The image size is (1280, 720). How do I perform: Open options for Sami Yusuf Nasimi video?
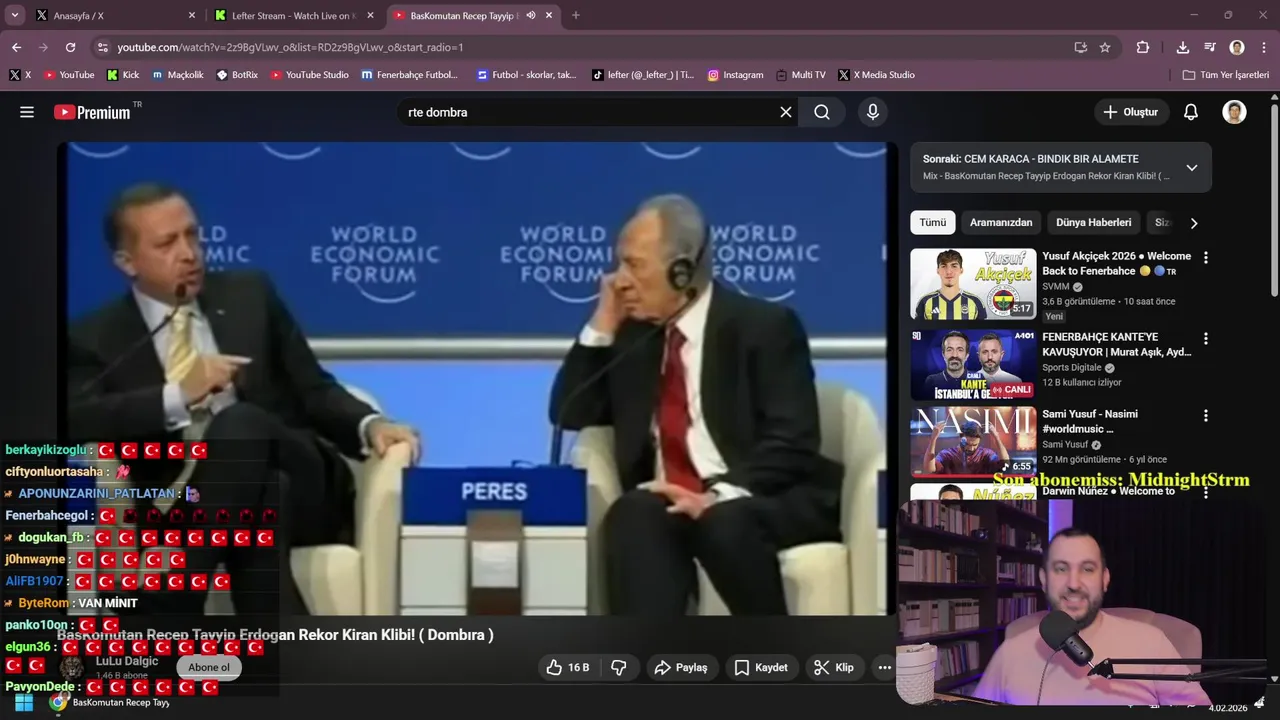pos(1205,416)
